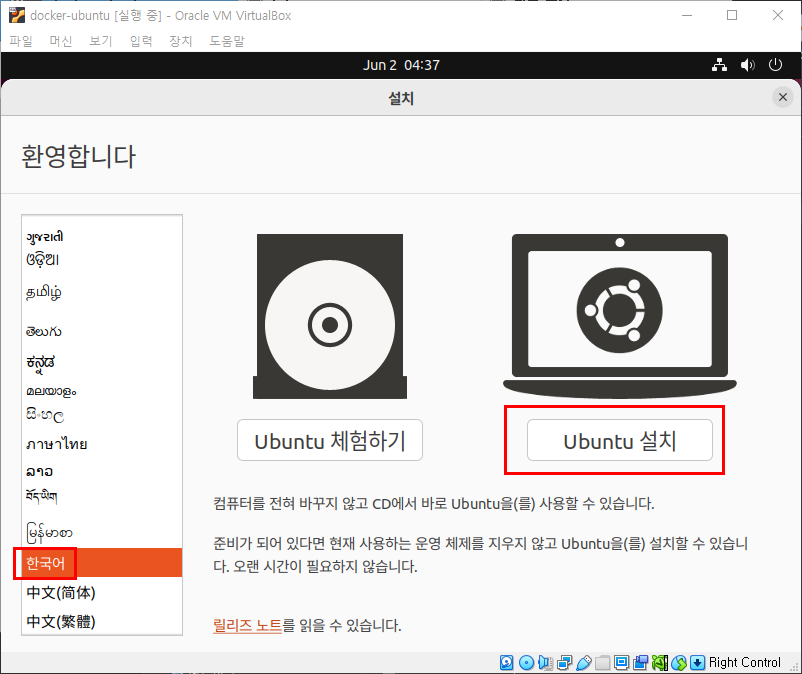Select తెలుగు in the language list
The height and width of the screenshot is (674, 802).
(x=102, y=331)
